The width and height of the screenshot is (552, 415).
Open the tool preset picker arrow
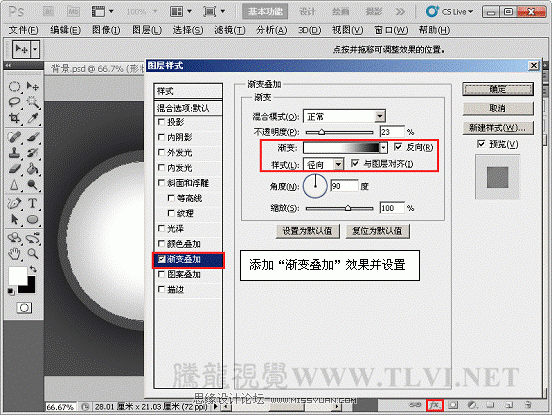[35, 49]
